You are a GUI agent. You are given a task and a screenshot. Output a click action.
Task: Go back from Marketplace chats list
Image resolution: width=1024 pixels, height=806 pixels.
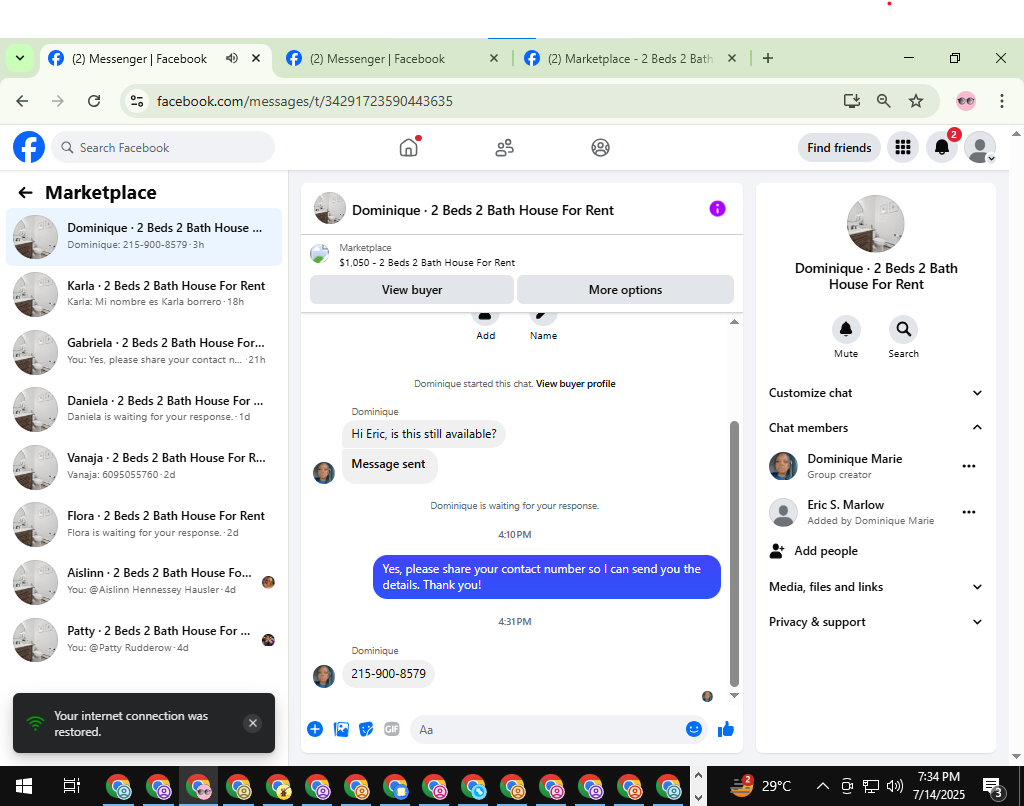click(25, 193)
